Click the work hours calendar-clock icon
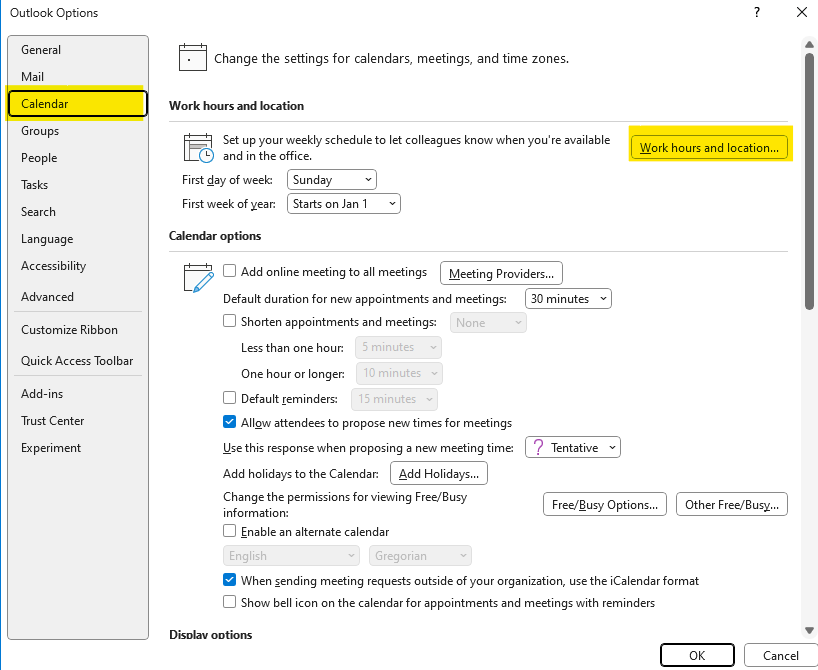Screen dimensions: 818x670 tap(198, 148)
